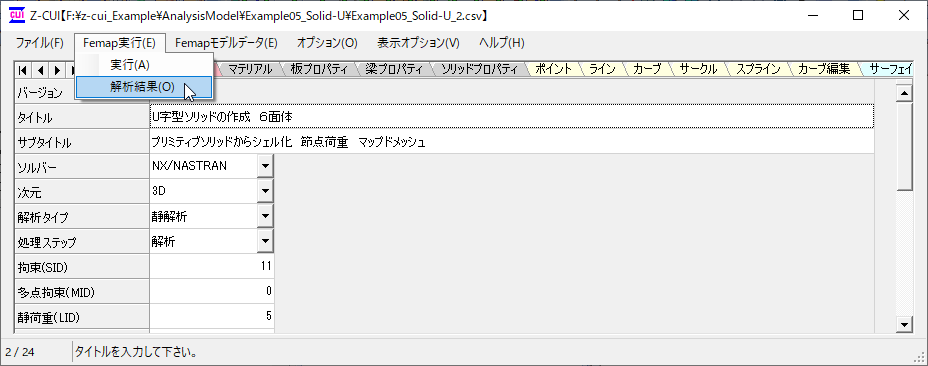Click the サブタイトル input field

click(512, 142)
